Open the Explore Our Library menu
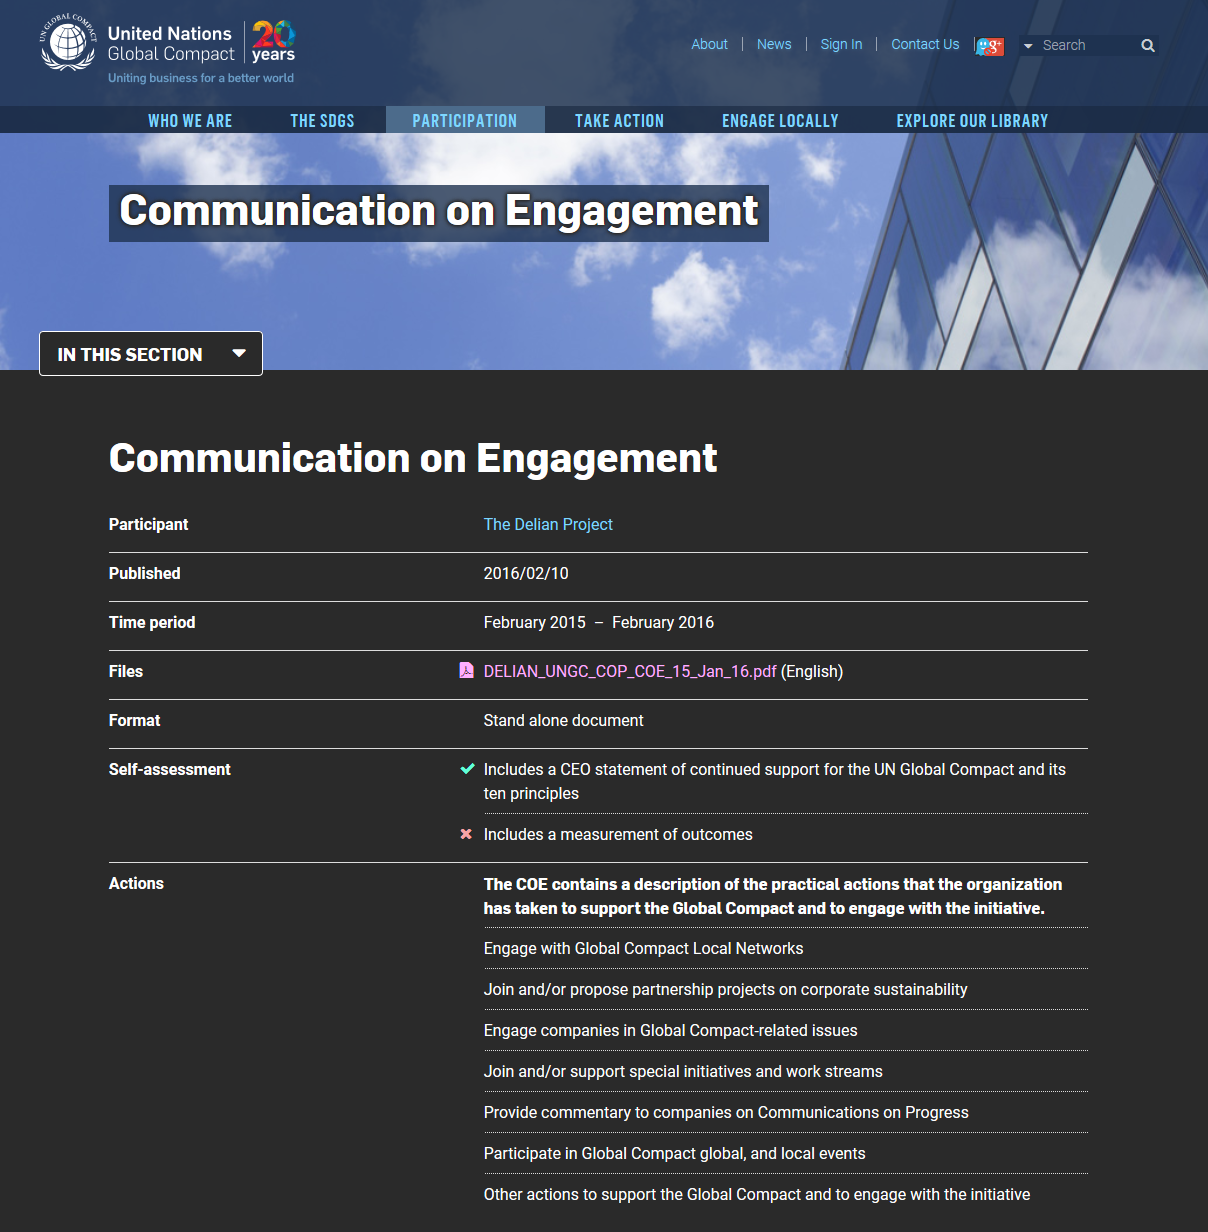This screenshot has height=1232, width=1208. (972, 120)
